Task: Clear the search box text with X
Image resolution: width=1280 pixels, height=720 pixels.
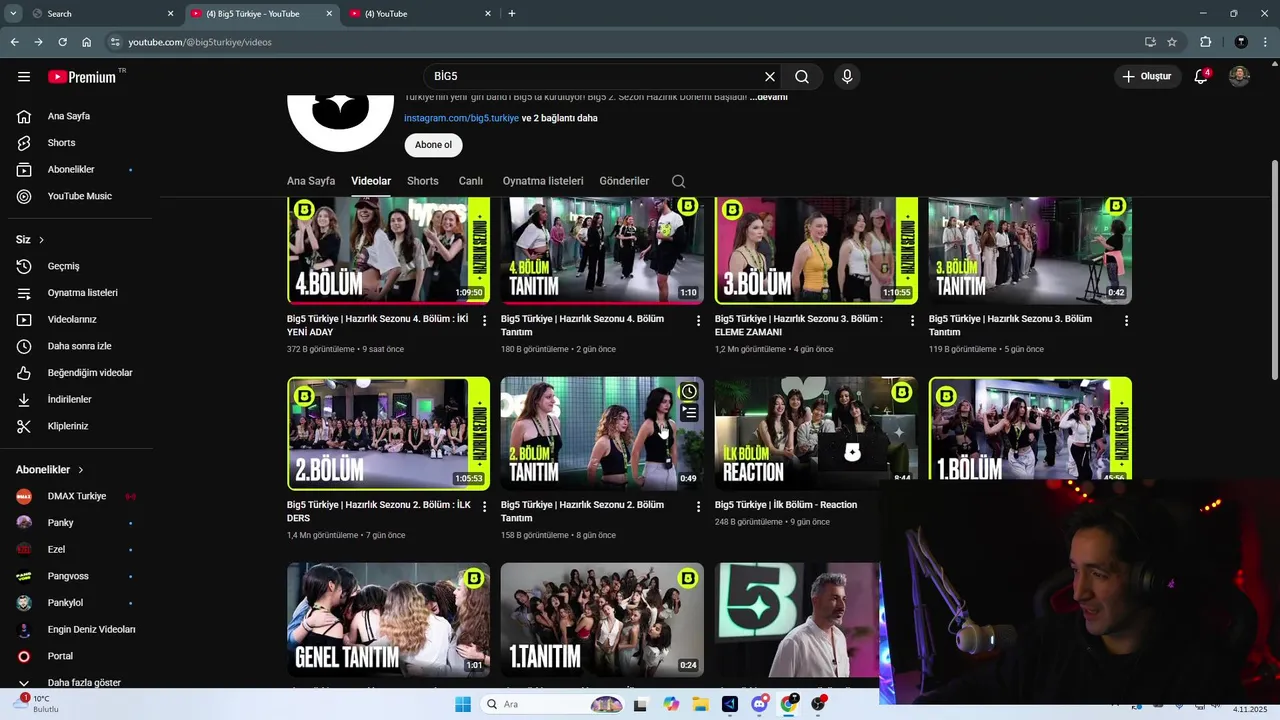Action: tap(770, 76)
